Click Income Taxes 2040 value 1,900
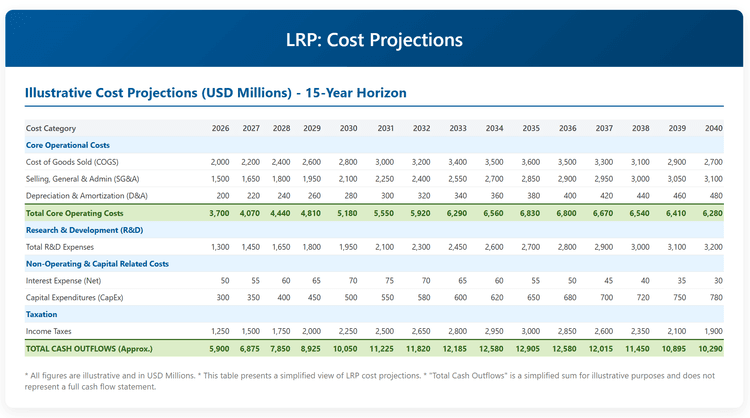The width and height of the screenshot is (750, 418). 713,331
